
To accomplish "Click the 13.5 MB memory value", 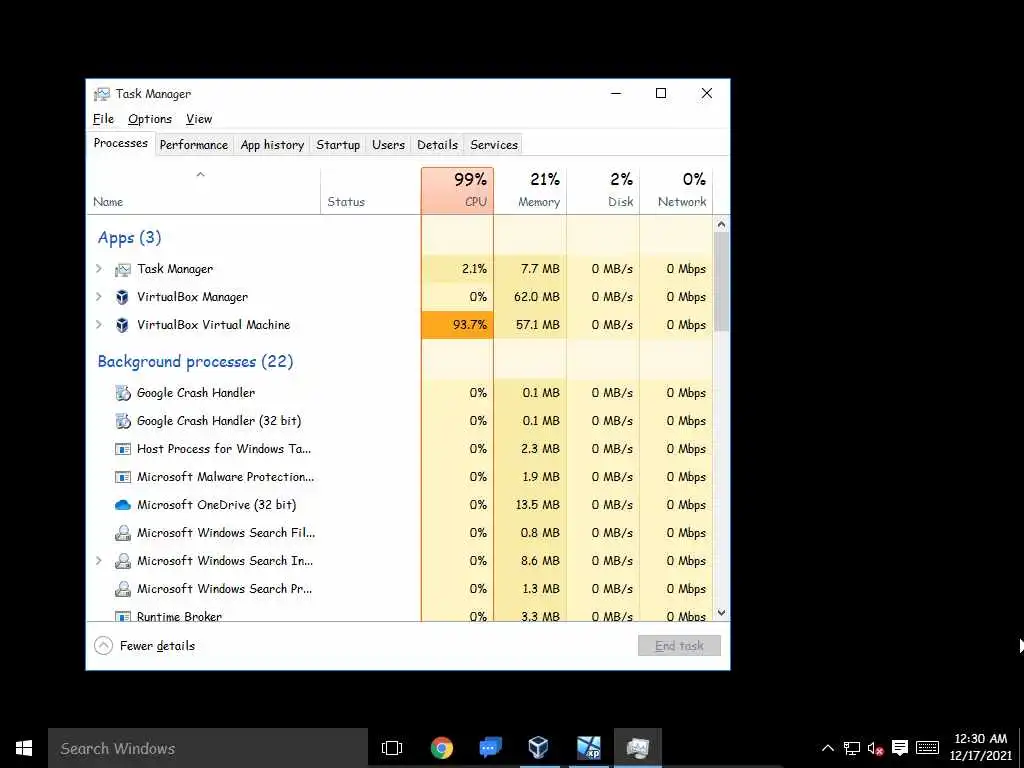I will point(537,505).
